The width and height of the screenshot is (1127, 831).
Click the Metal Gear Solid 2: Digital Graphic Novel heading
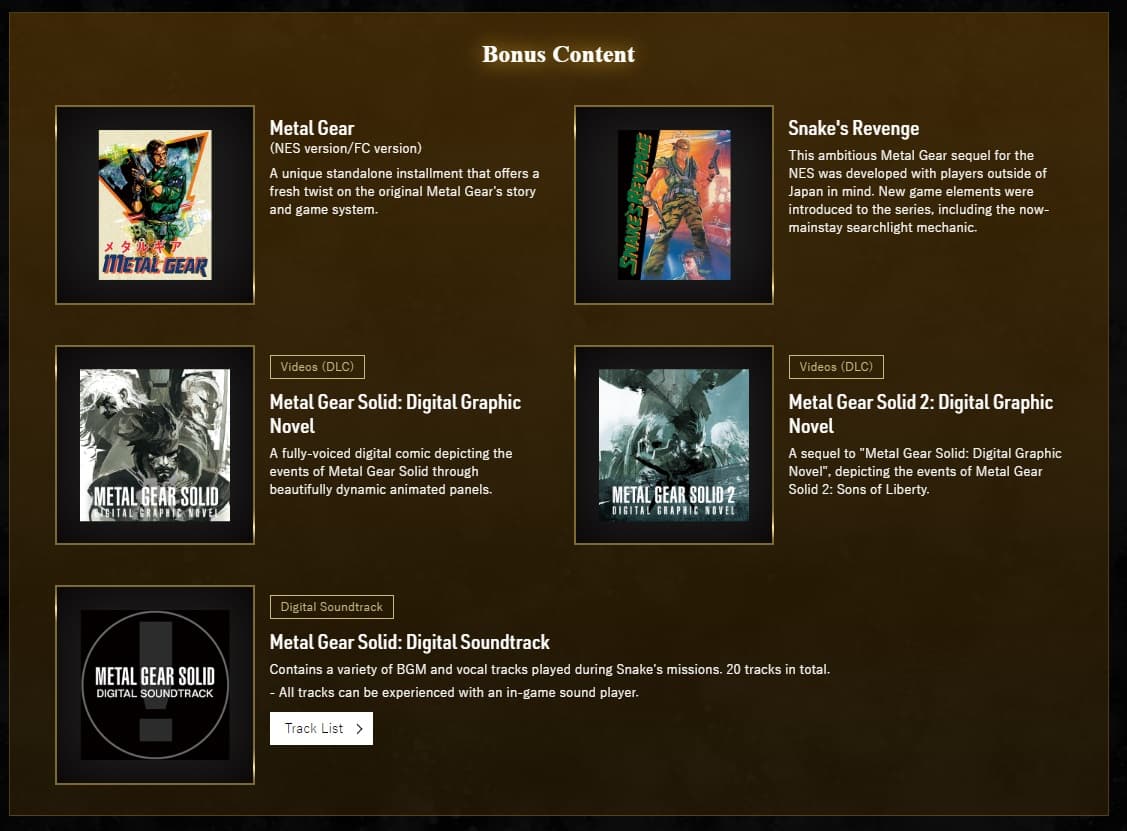pos(920,413)
